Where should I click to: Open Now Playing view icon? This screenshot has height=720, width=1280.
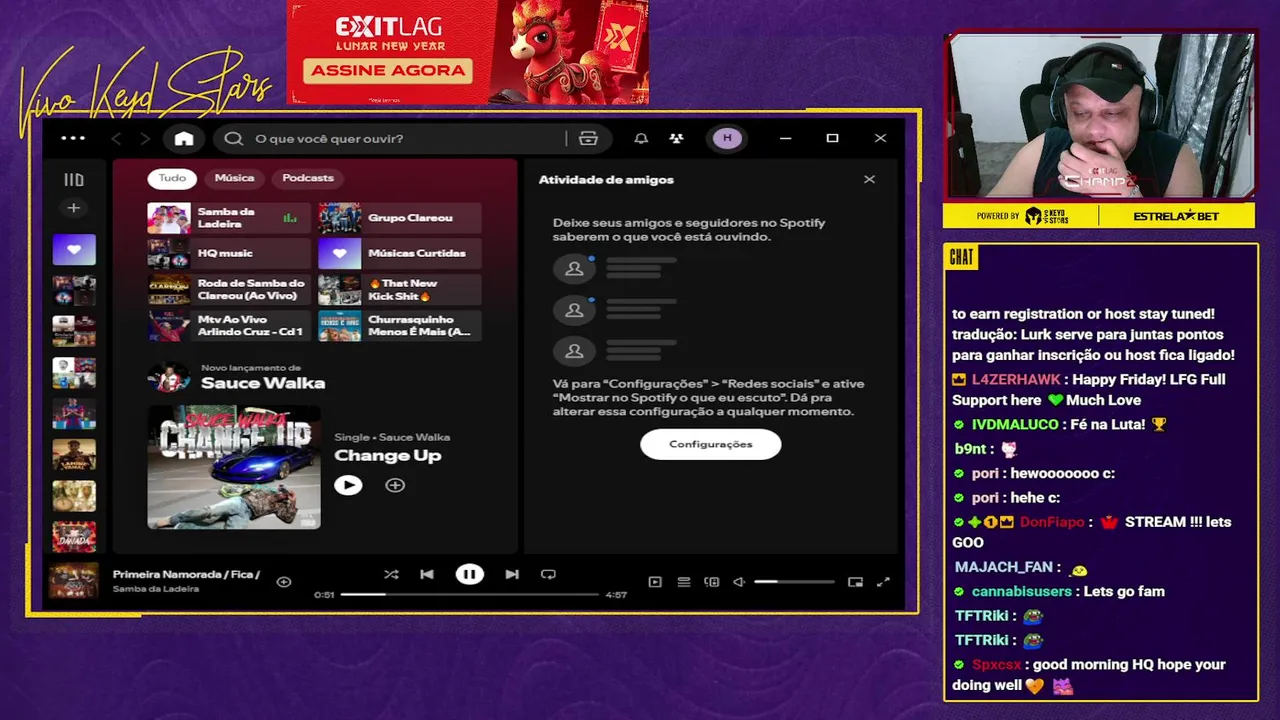[655, 581]
